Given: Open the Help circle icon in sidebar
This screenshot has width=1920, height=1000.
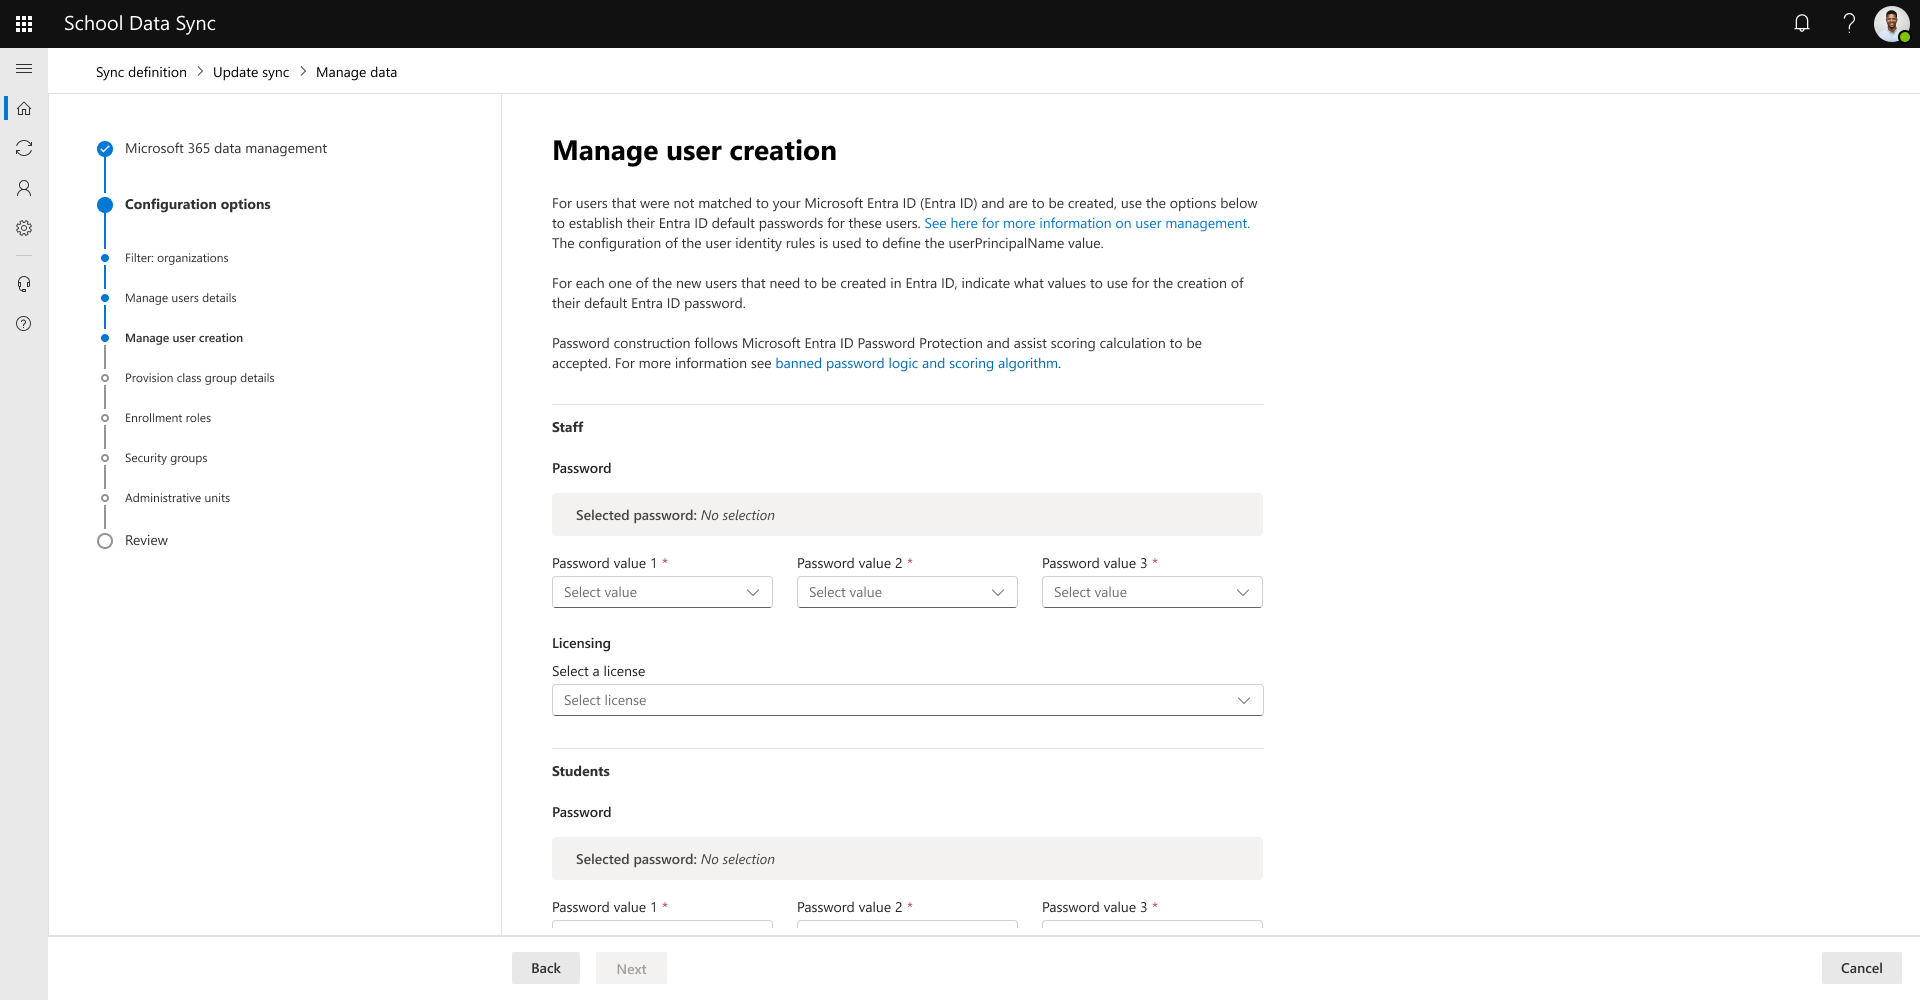Looking at the screenshot, I should (x=24, y=324).
